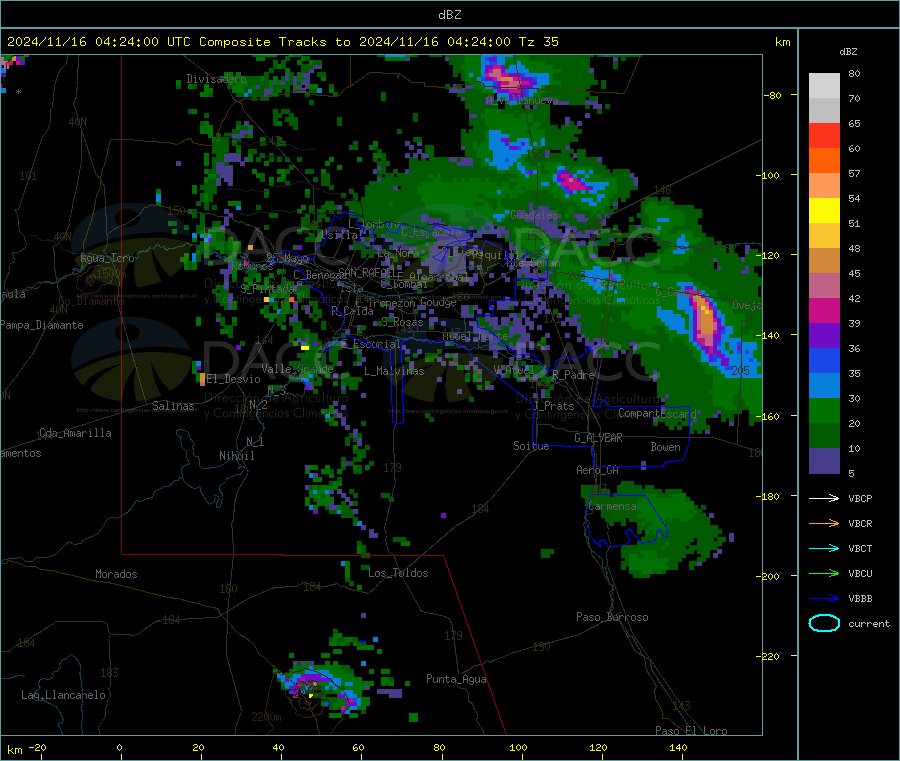Screen dimensions: 900x761
Task: Click the green VBCU arrow legend icon
Action: pos(824,573)
